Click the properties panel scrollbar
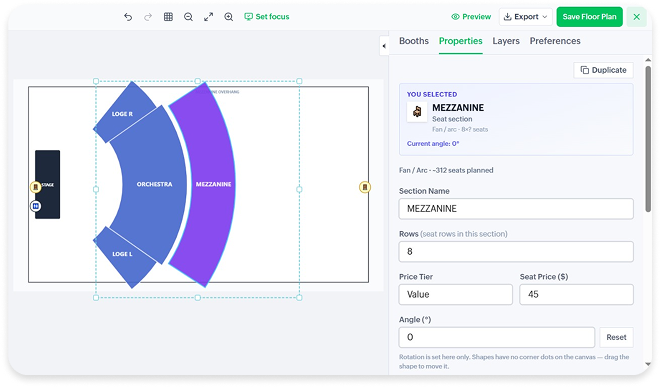Screen dimensions: 661x388 pos(648,139)
